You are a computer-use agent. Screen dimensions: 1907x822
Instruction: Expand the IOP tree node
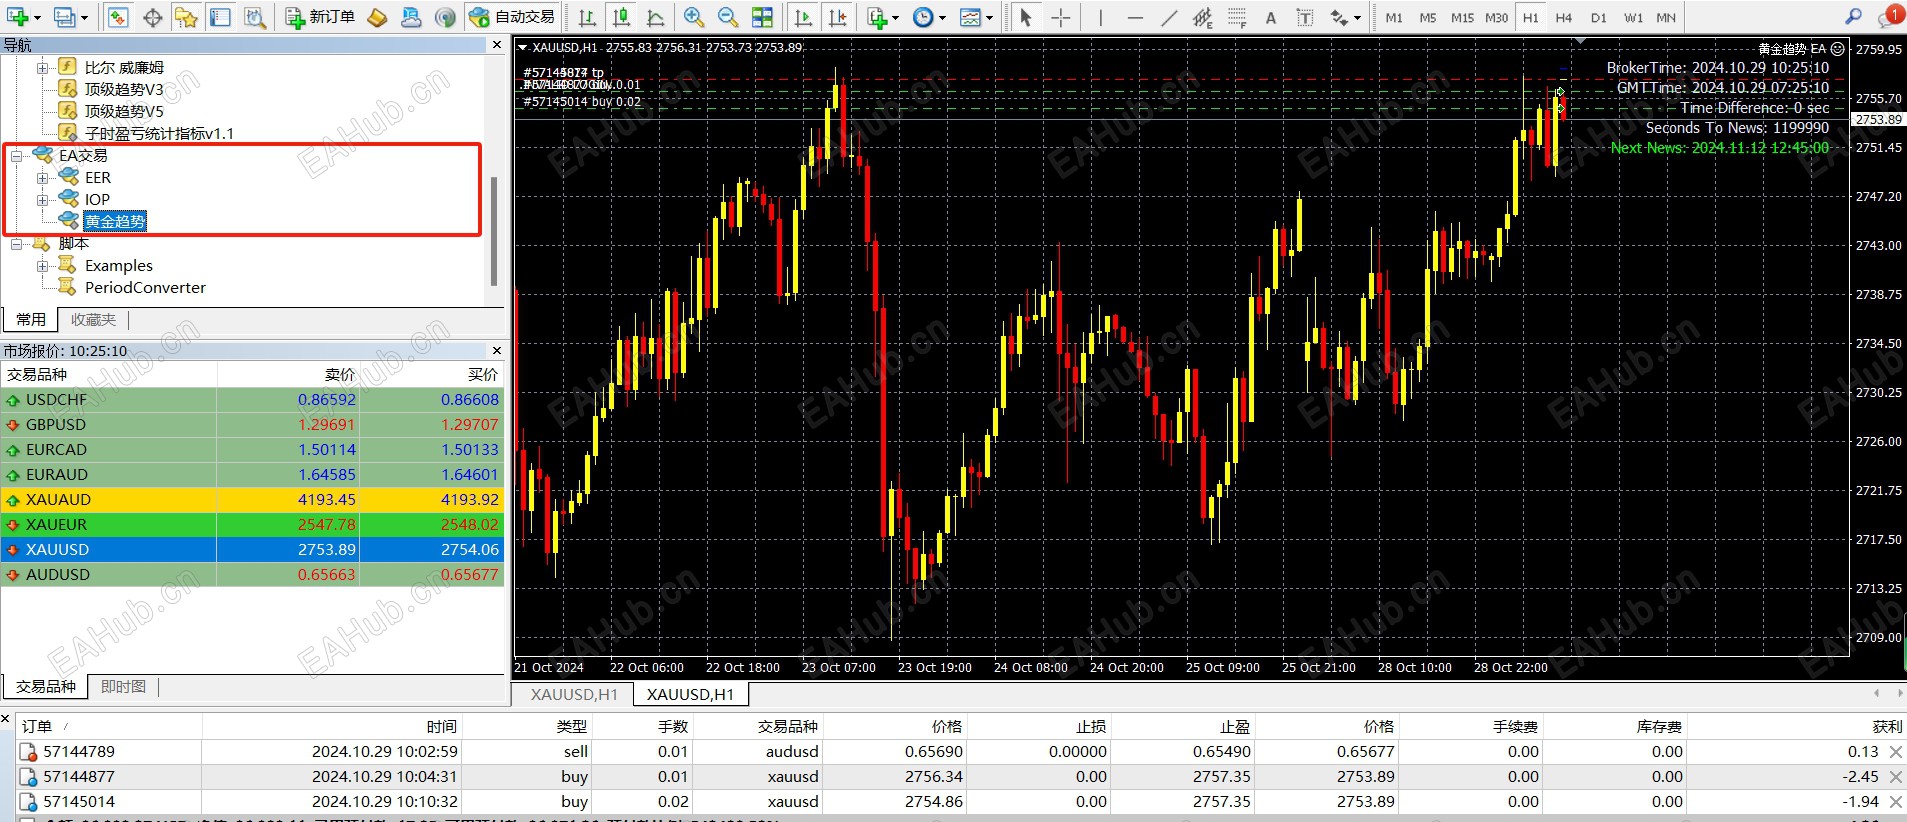42,200
